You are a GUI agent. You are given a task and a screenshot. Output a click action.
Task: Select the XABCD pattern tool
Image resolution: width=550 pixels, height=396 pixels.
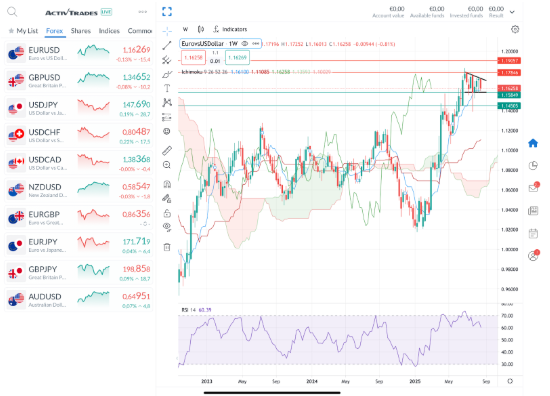point(167,102)
